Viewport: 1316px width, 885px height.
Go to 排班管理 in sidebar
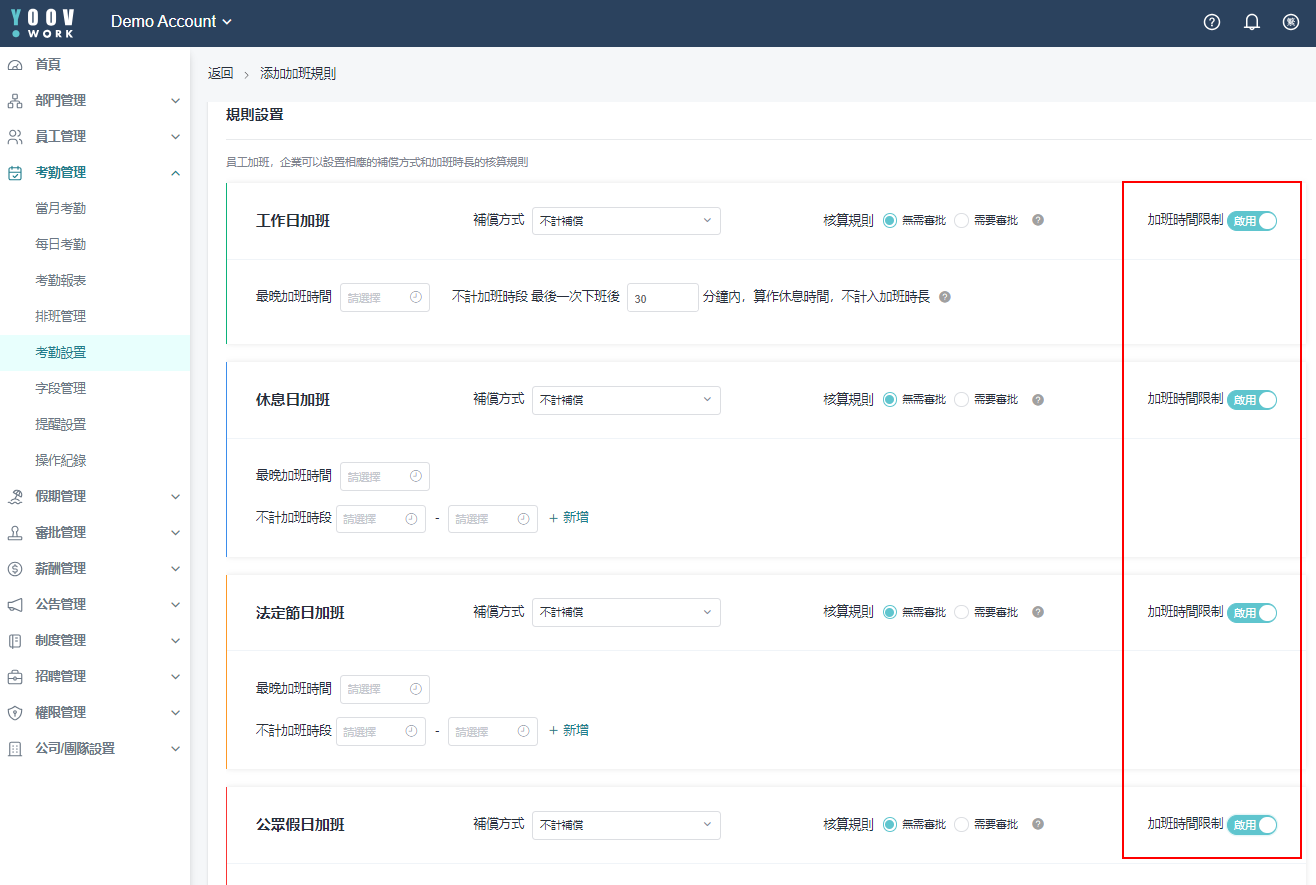point(60,316)
